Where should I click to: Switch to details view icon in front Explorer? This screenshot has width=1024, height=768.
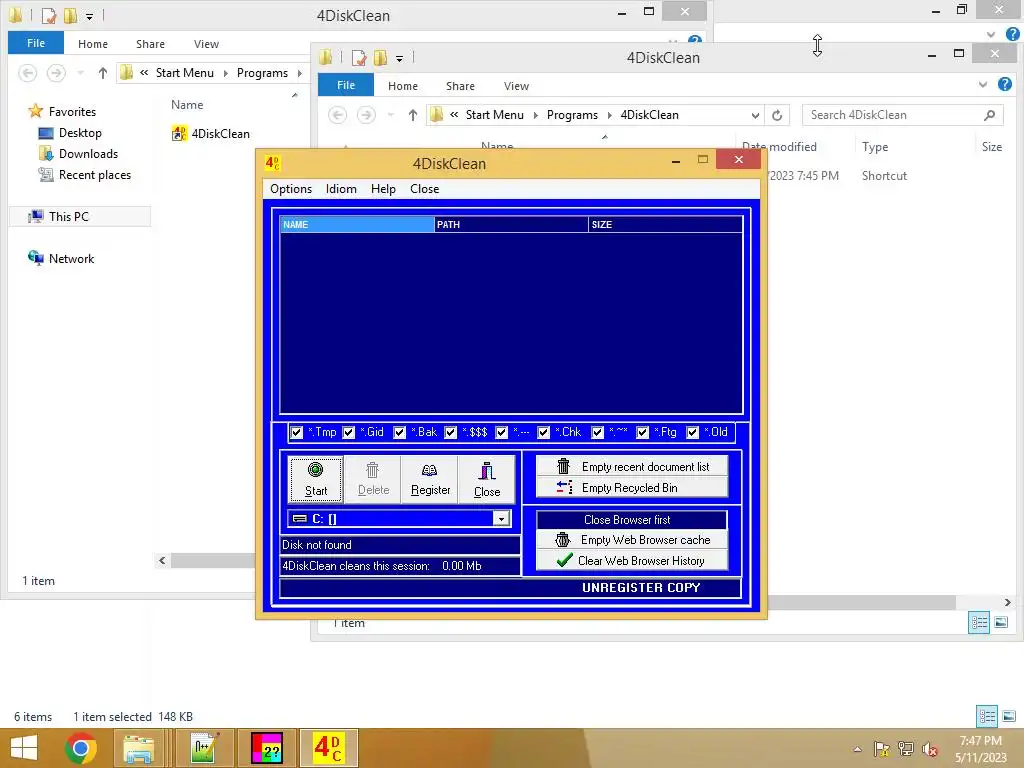click(979, 622)
